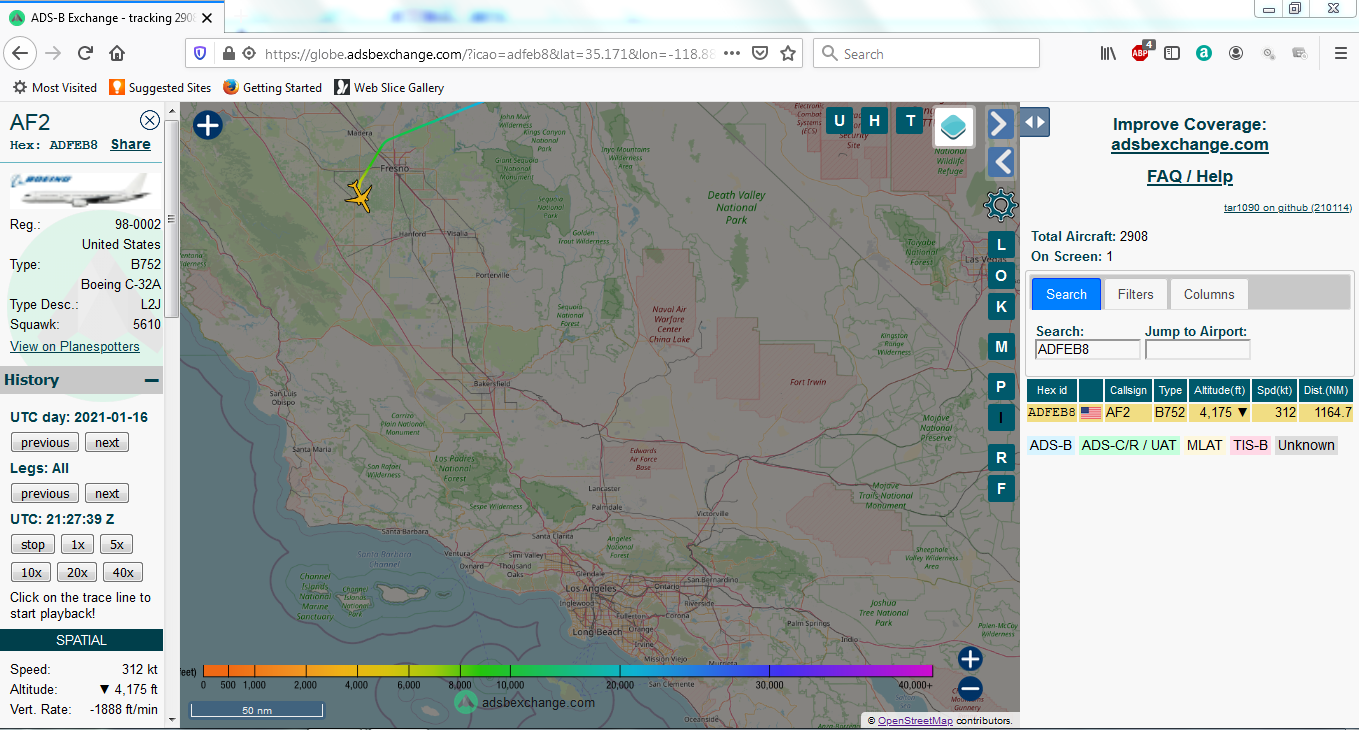
Task: Set playback speed to 5x
Action: pyautogui.click(x=116, y=545)
